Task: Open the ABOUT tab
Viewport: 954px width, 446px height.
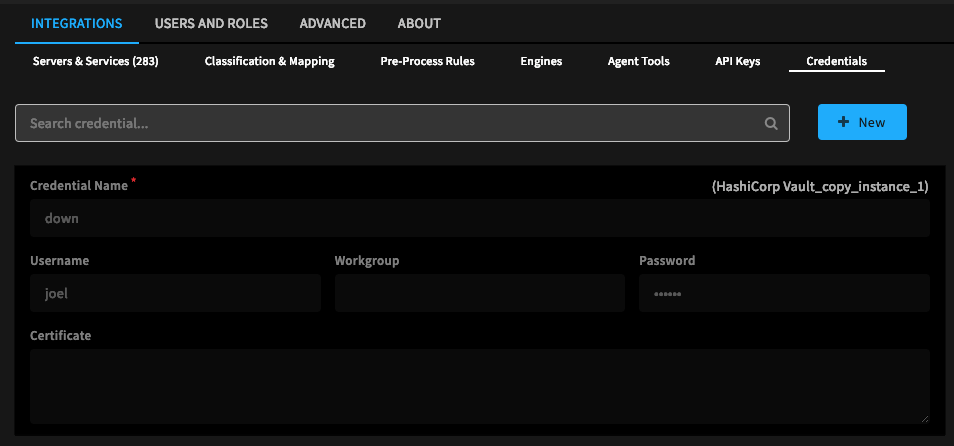Action: pyautogui.click(x=419, y=23)
